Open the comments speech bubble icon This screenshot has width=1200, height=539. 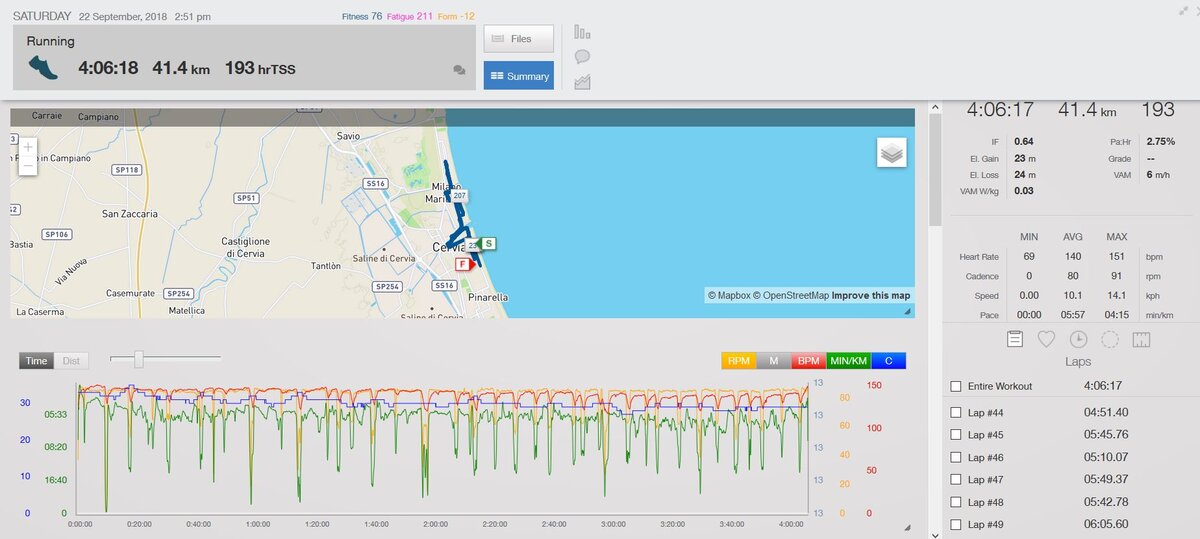pyautogui.click(x=582, y=57)
